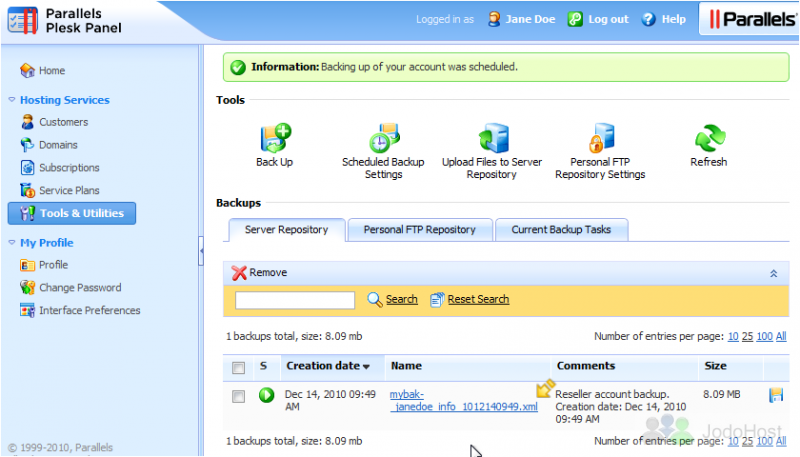Click the Name column header
This screenshot has height=457, width=800.
point(406,366)
